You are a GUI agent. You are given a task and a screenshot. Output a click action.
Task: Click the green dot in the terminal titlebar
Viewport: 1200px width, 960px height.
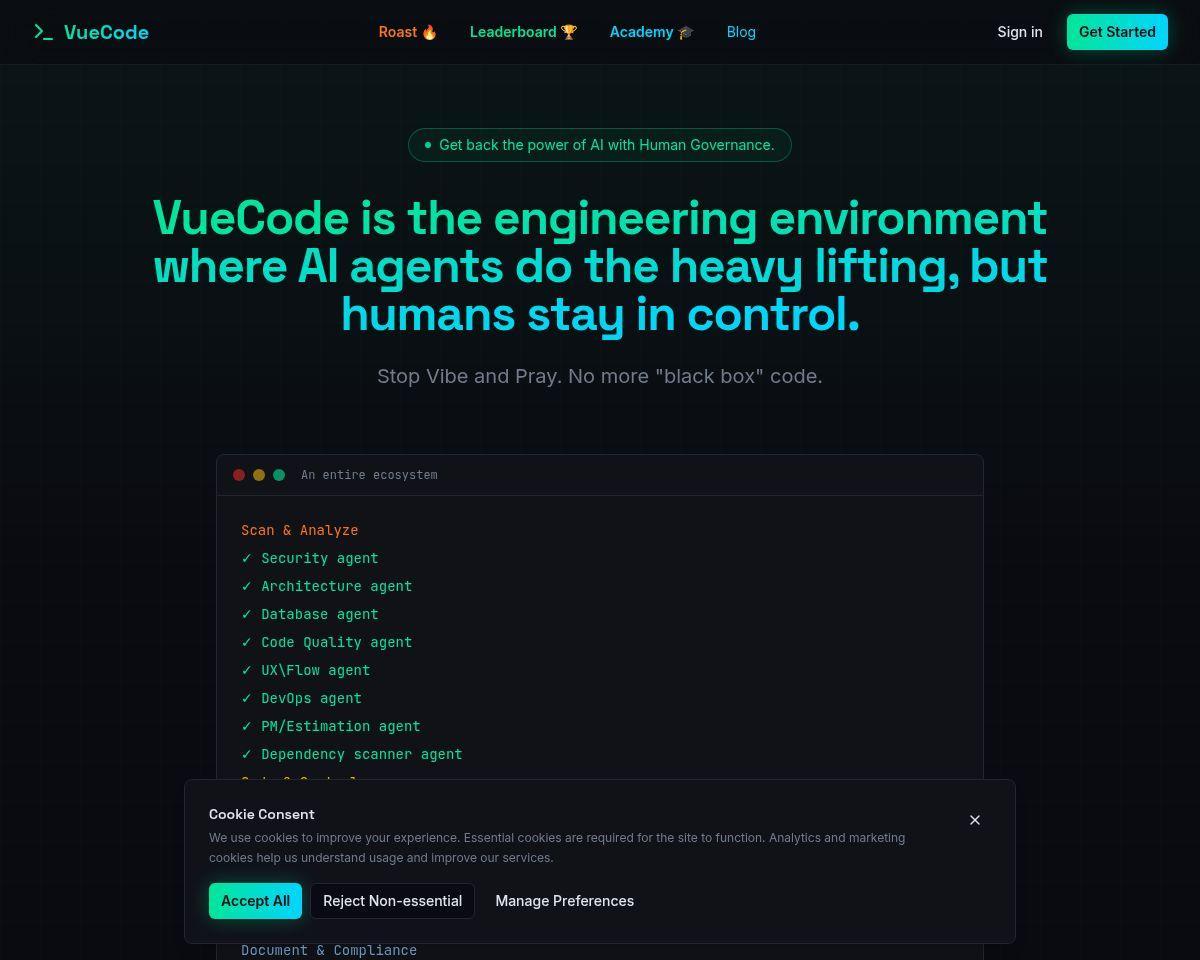(x=279, y=475)
